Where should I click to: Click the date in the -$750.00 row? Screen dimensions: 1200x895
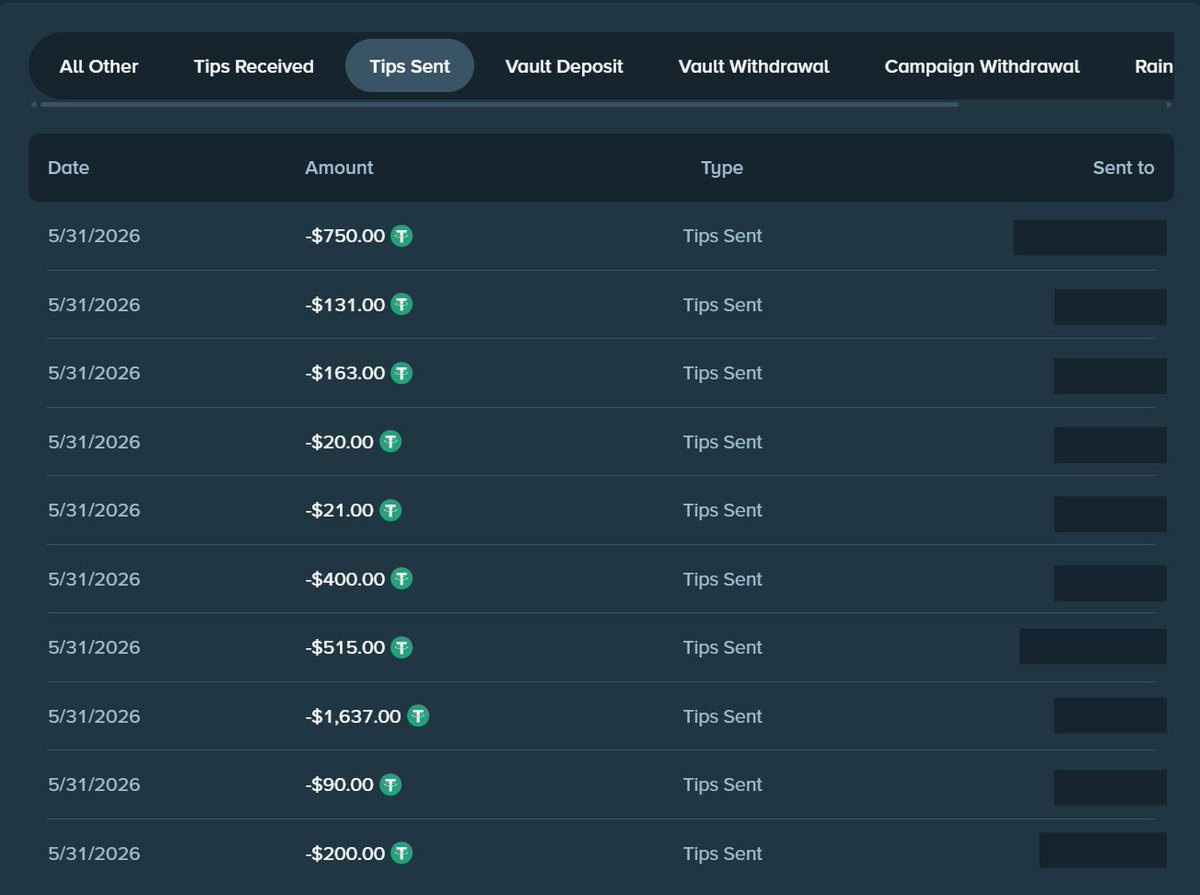pyautogui.click(x=94, y=236)
